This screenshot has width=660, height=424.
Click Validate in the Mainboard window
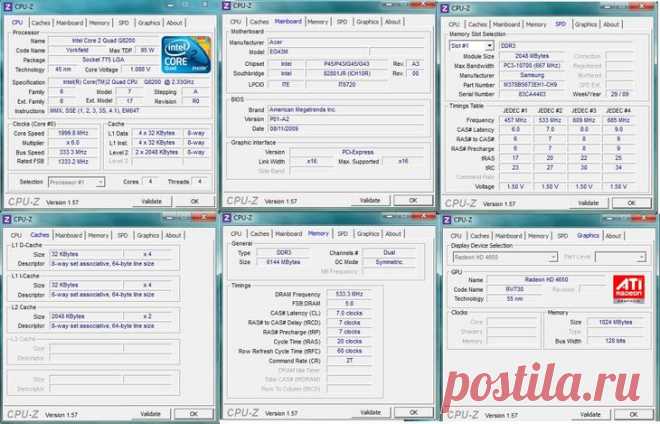370,200
